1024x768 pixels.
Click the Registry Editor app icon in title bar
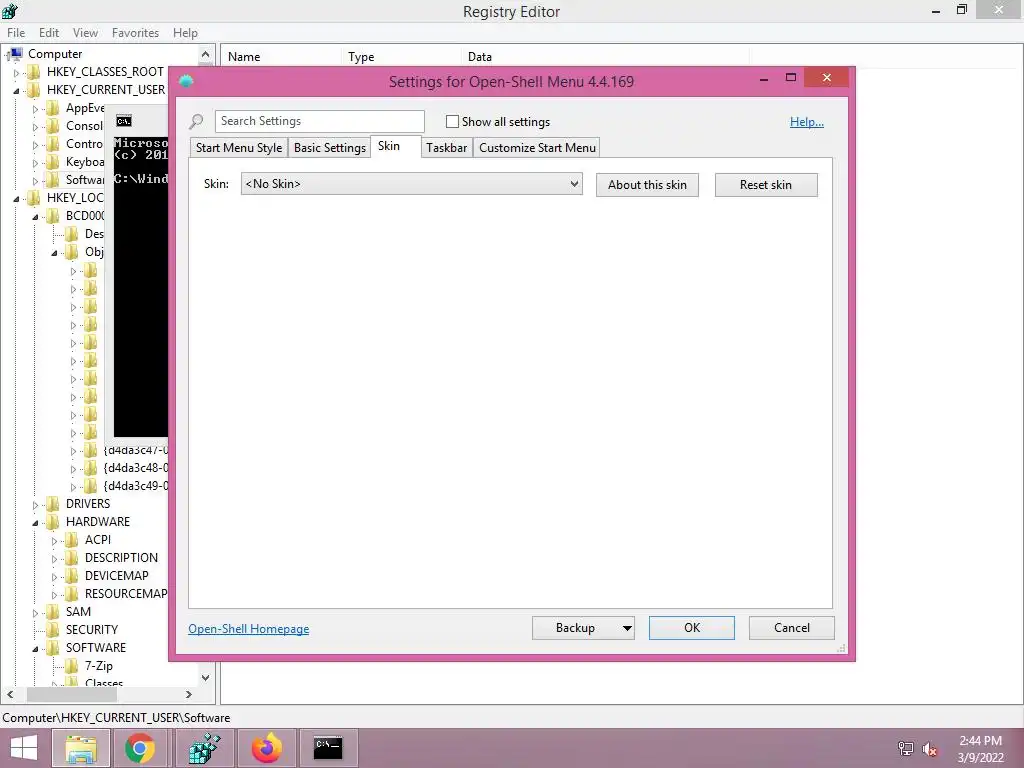(10, 10)
